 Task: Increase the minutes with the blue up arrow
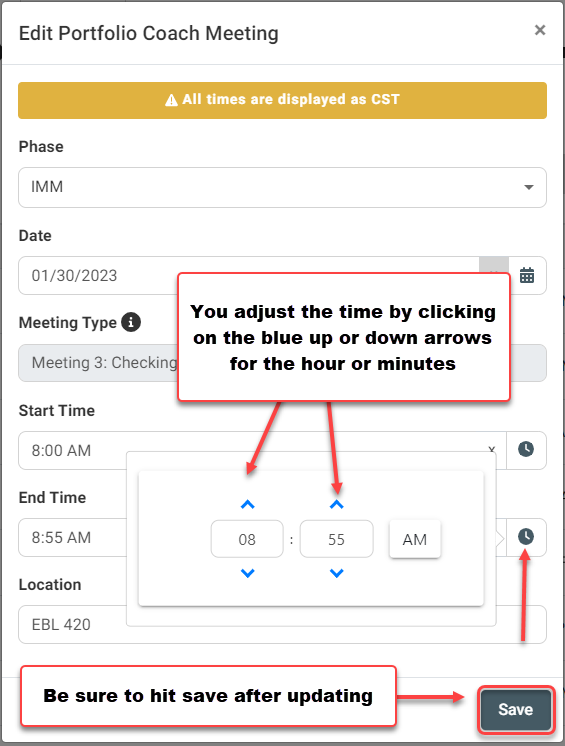[337, 504]
